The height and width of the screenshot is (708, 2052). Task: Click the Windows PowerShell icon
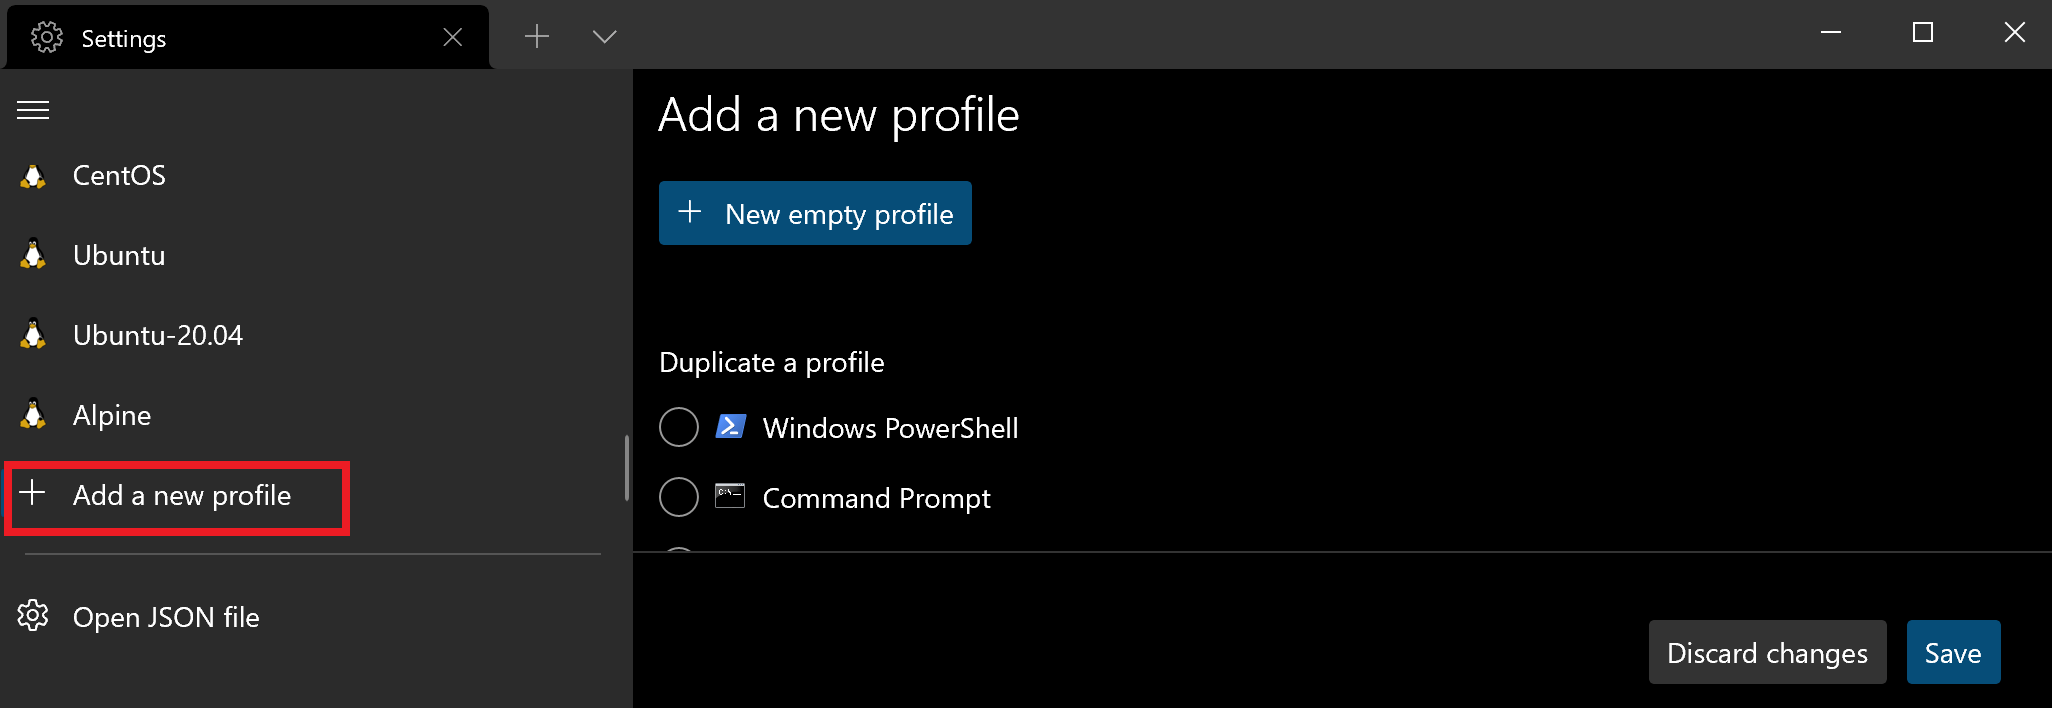click(731, 426)
